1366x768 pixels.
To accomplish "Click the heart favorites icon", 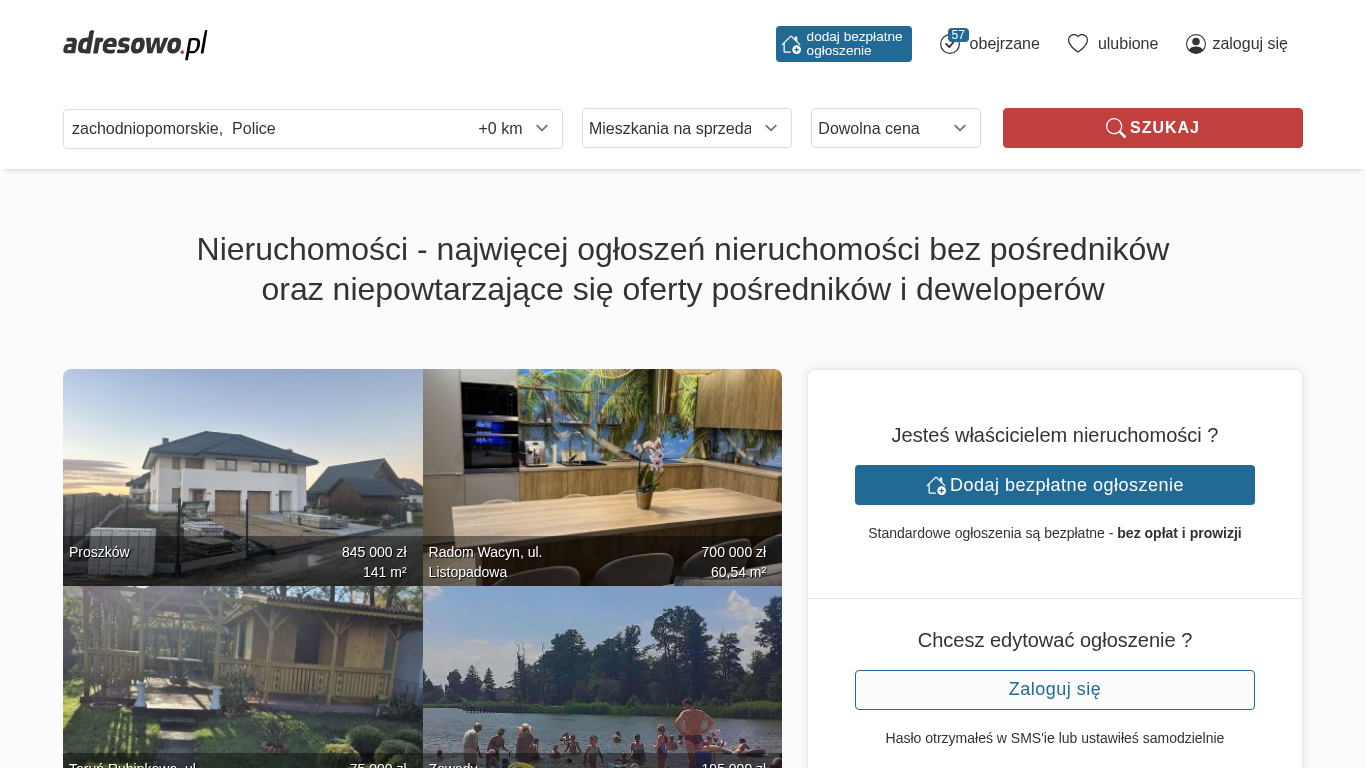I will [1077, 44].
